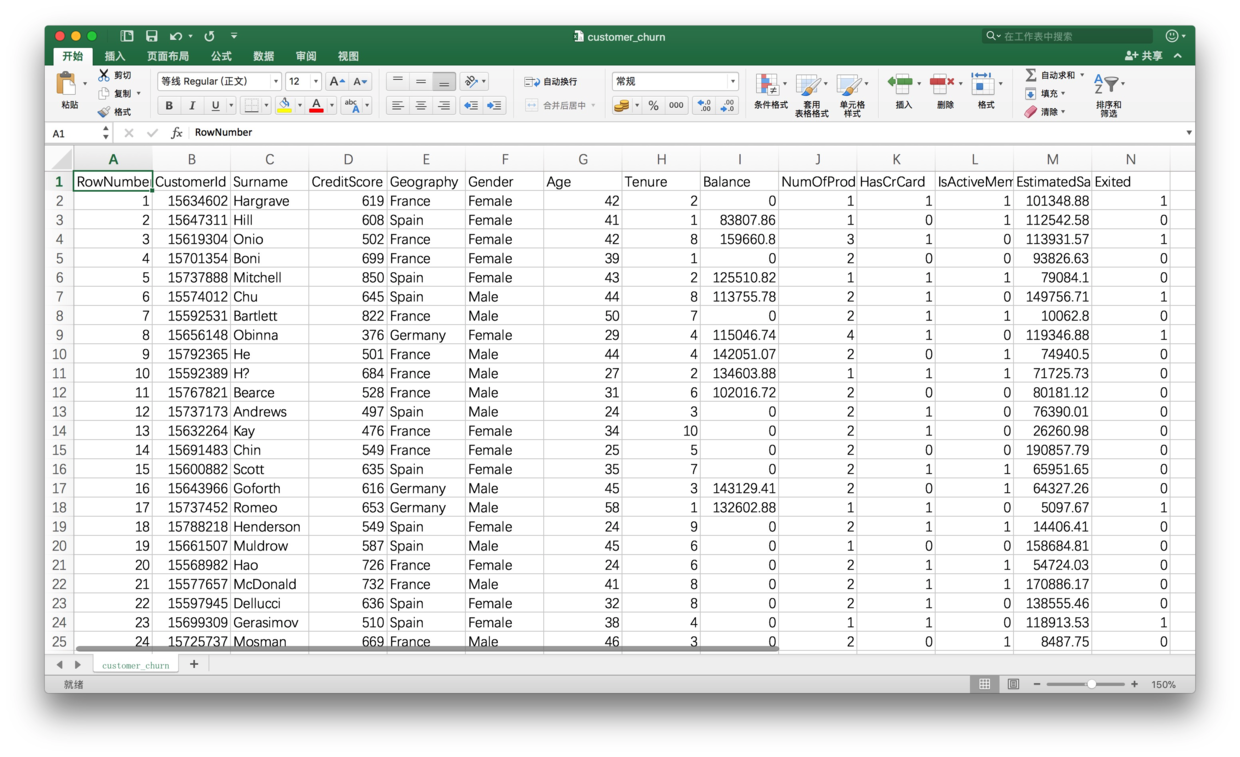Image resolution: width=1240 pixels, height=757 pixels.
Task: Click the percent style icon
Action: point(653,106)
